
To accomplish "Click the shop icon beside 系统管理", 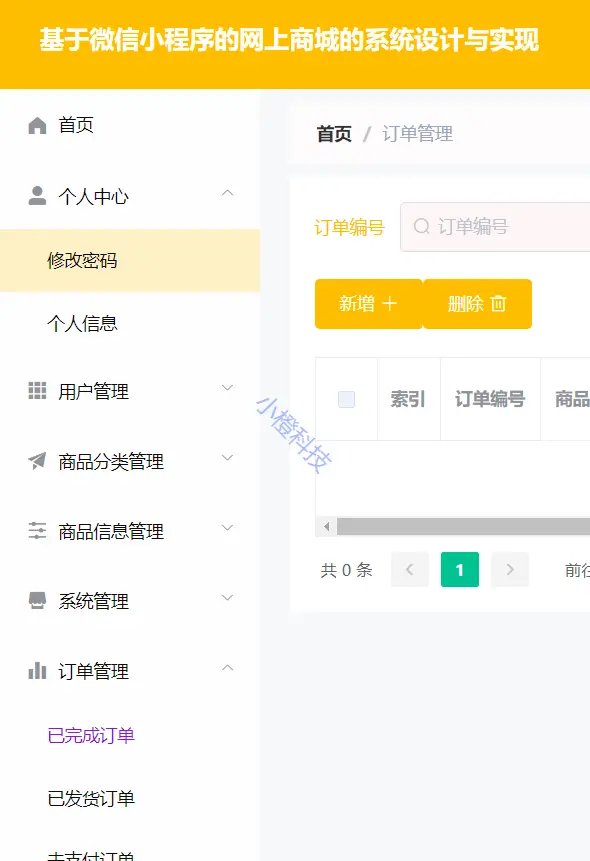I will click(x=37, y=601).
